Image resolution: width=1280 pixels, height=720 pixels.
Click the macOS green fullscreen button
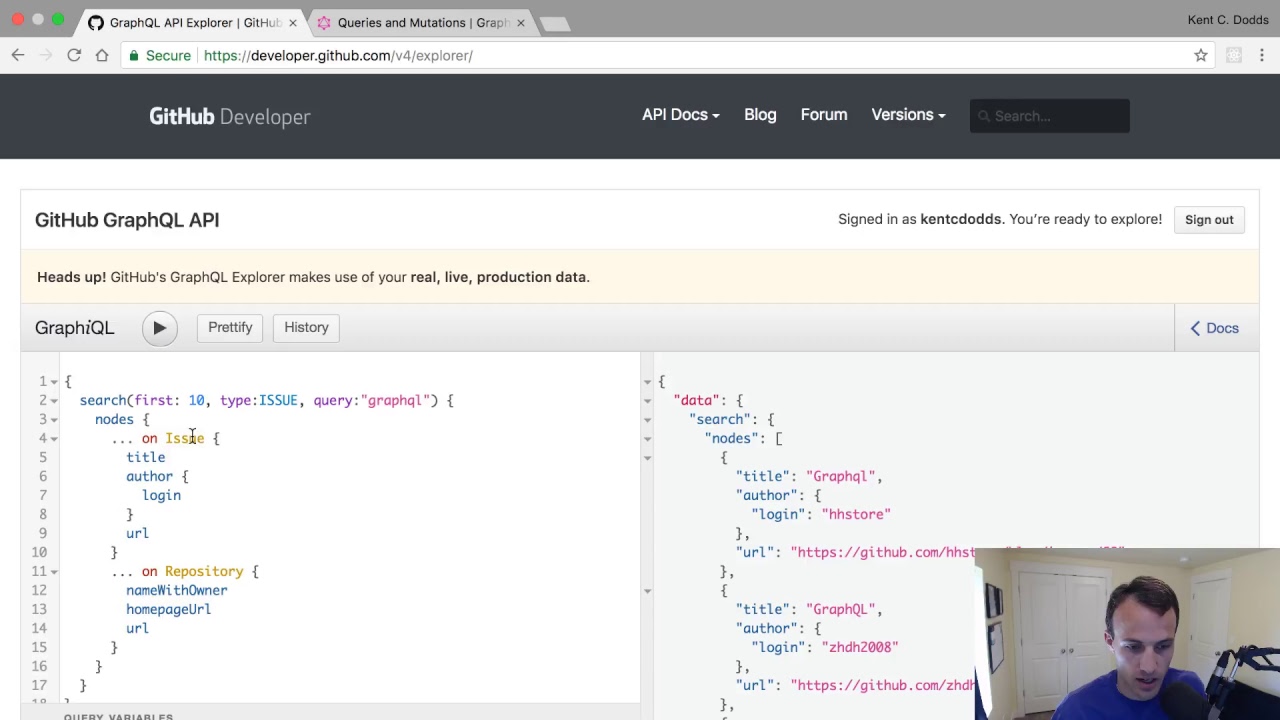pos(58,20)
